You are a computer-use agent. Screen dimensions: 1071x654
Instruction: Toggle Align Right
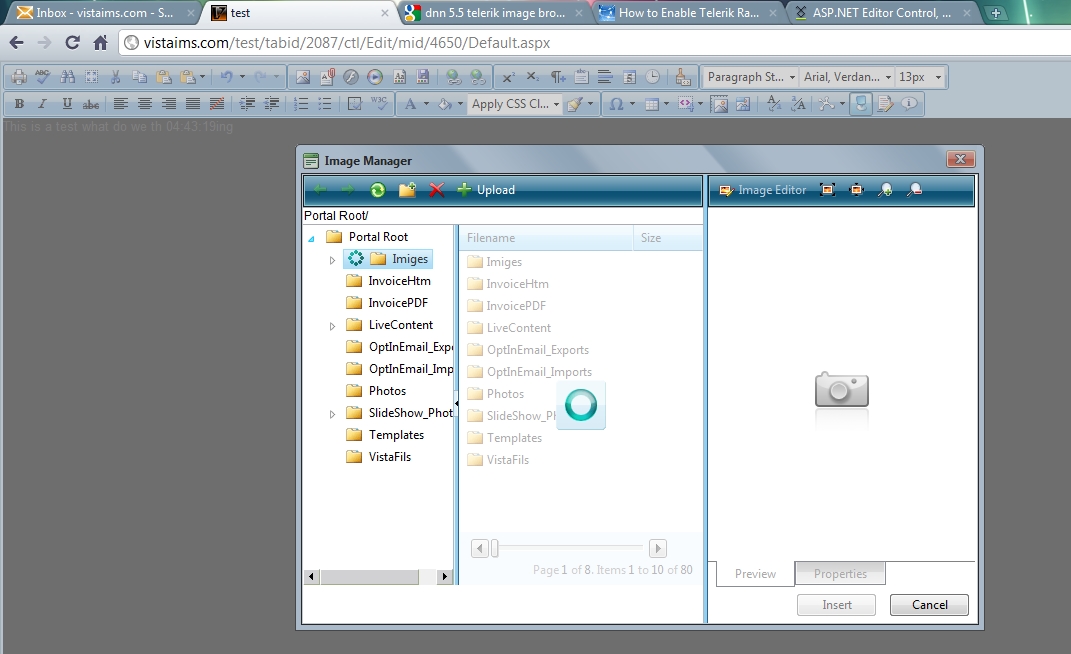tap(169, 104)
